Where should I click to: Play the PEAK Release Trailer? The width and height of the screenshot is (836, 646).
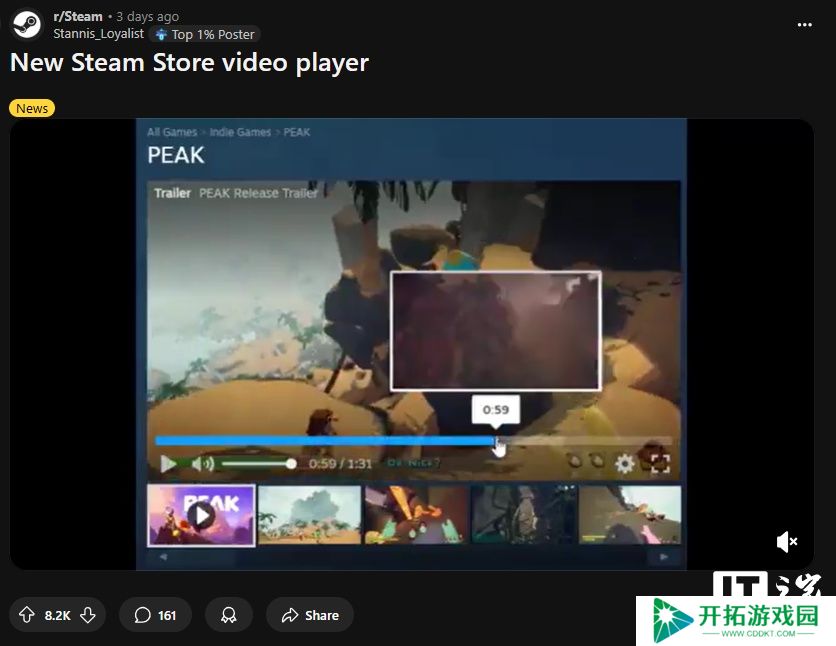(x=168, y=464)
